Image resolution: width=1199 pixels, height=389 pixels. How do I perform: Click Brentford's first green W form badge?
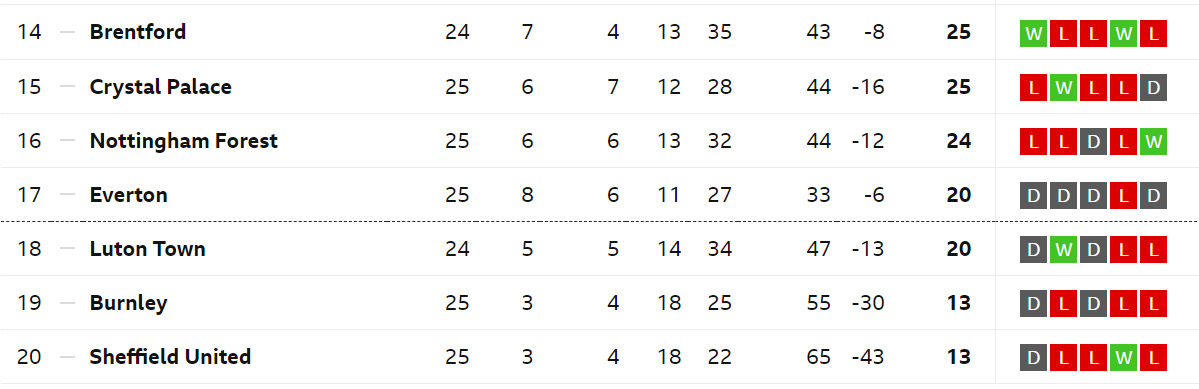pos(1034,34)
